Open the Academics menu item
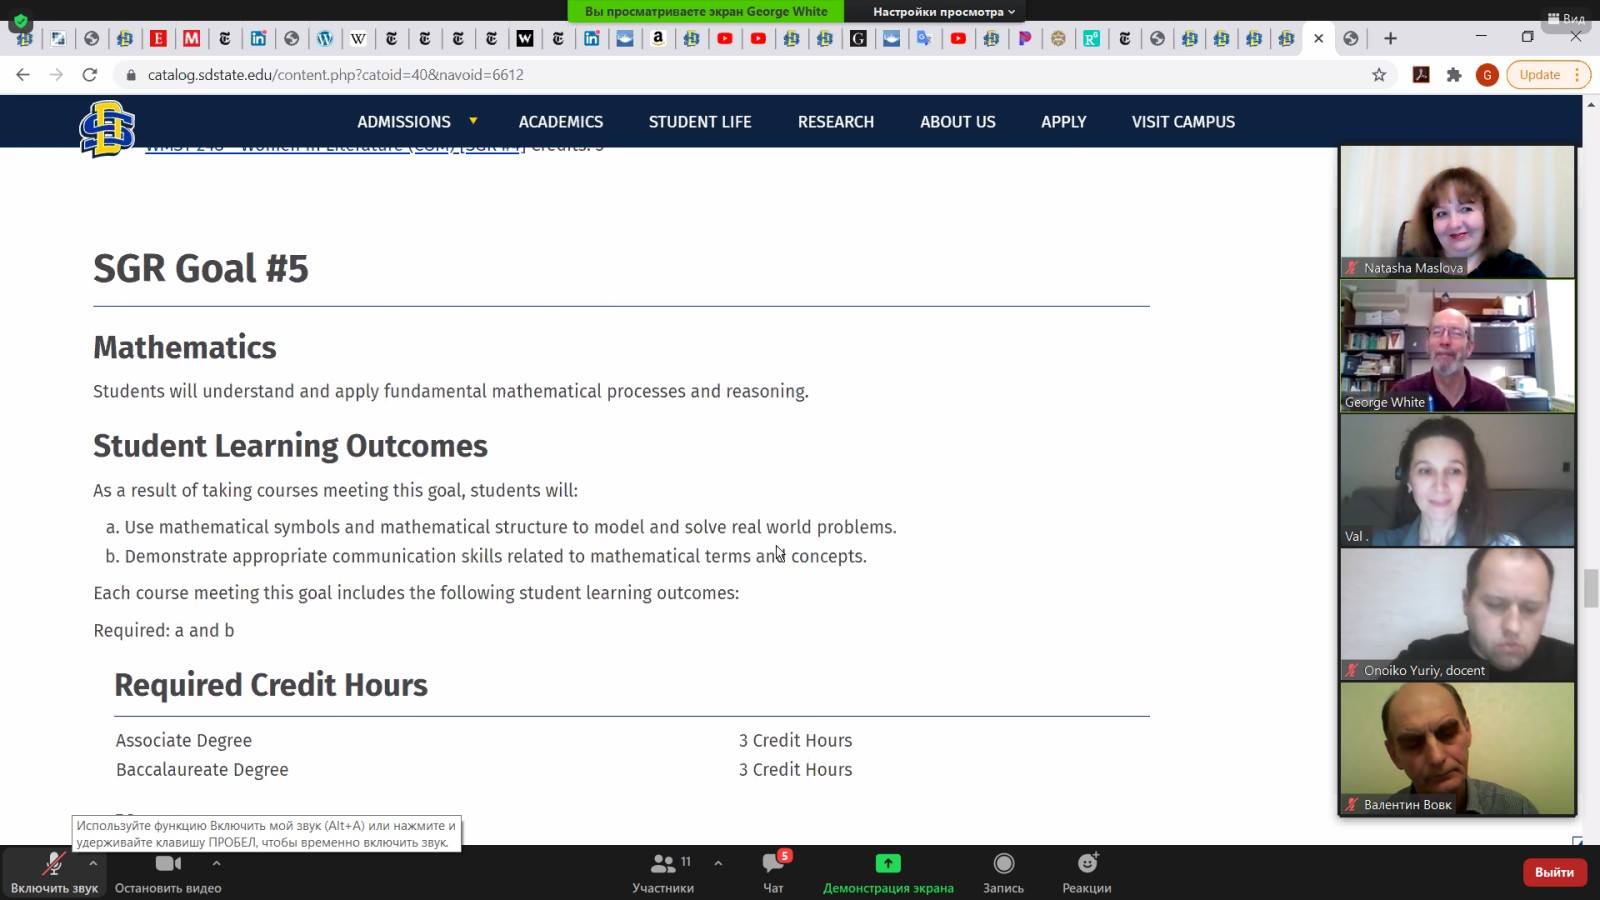1600x900 pixels. coord(560,122)
